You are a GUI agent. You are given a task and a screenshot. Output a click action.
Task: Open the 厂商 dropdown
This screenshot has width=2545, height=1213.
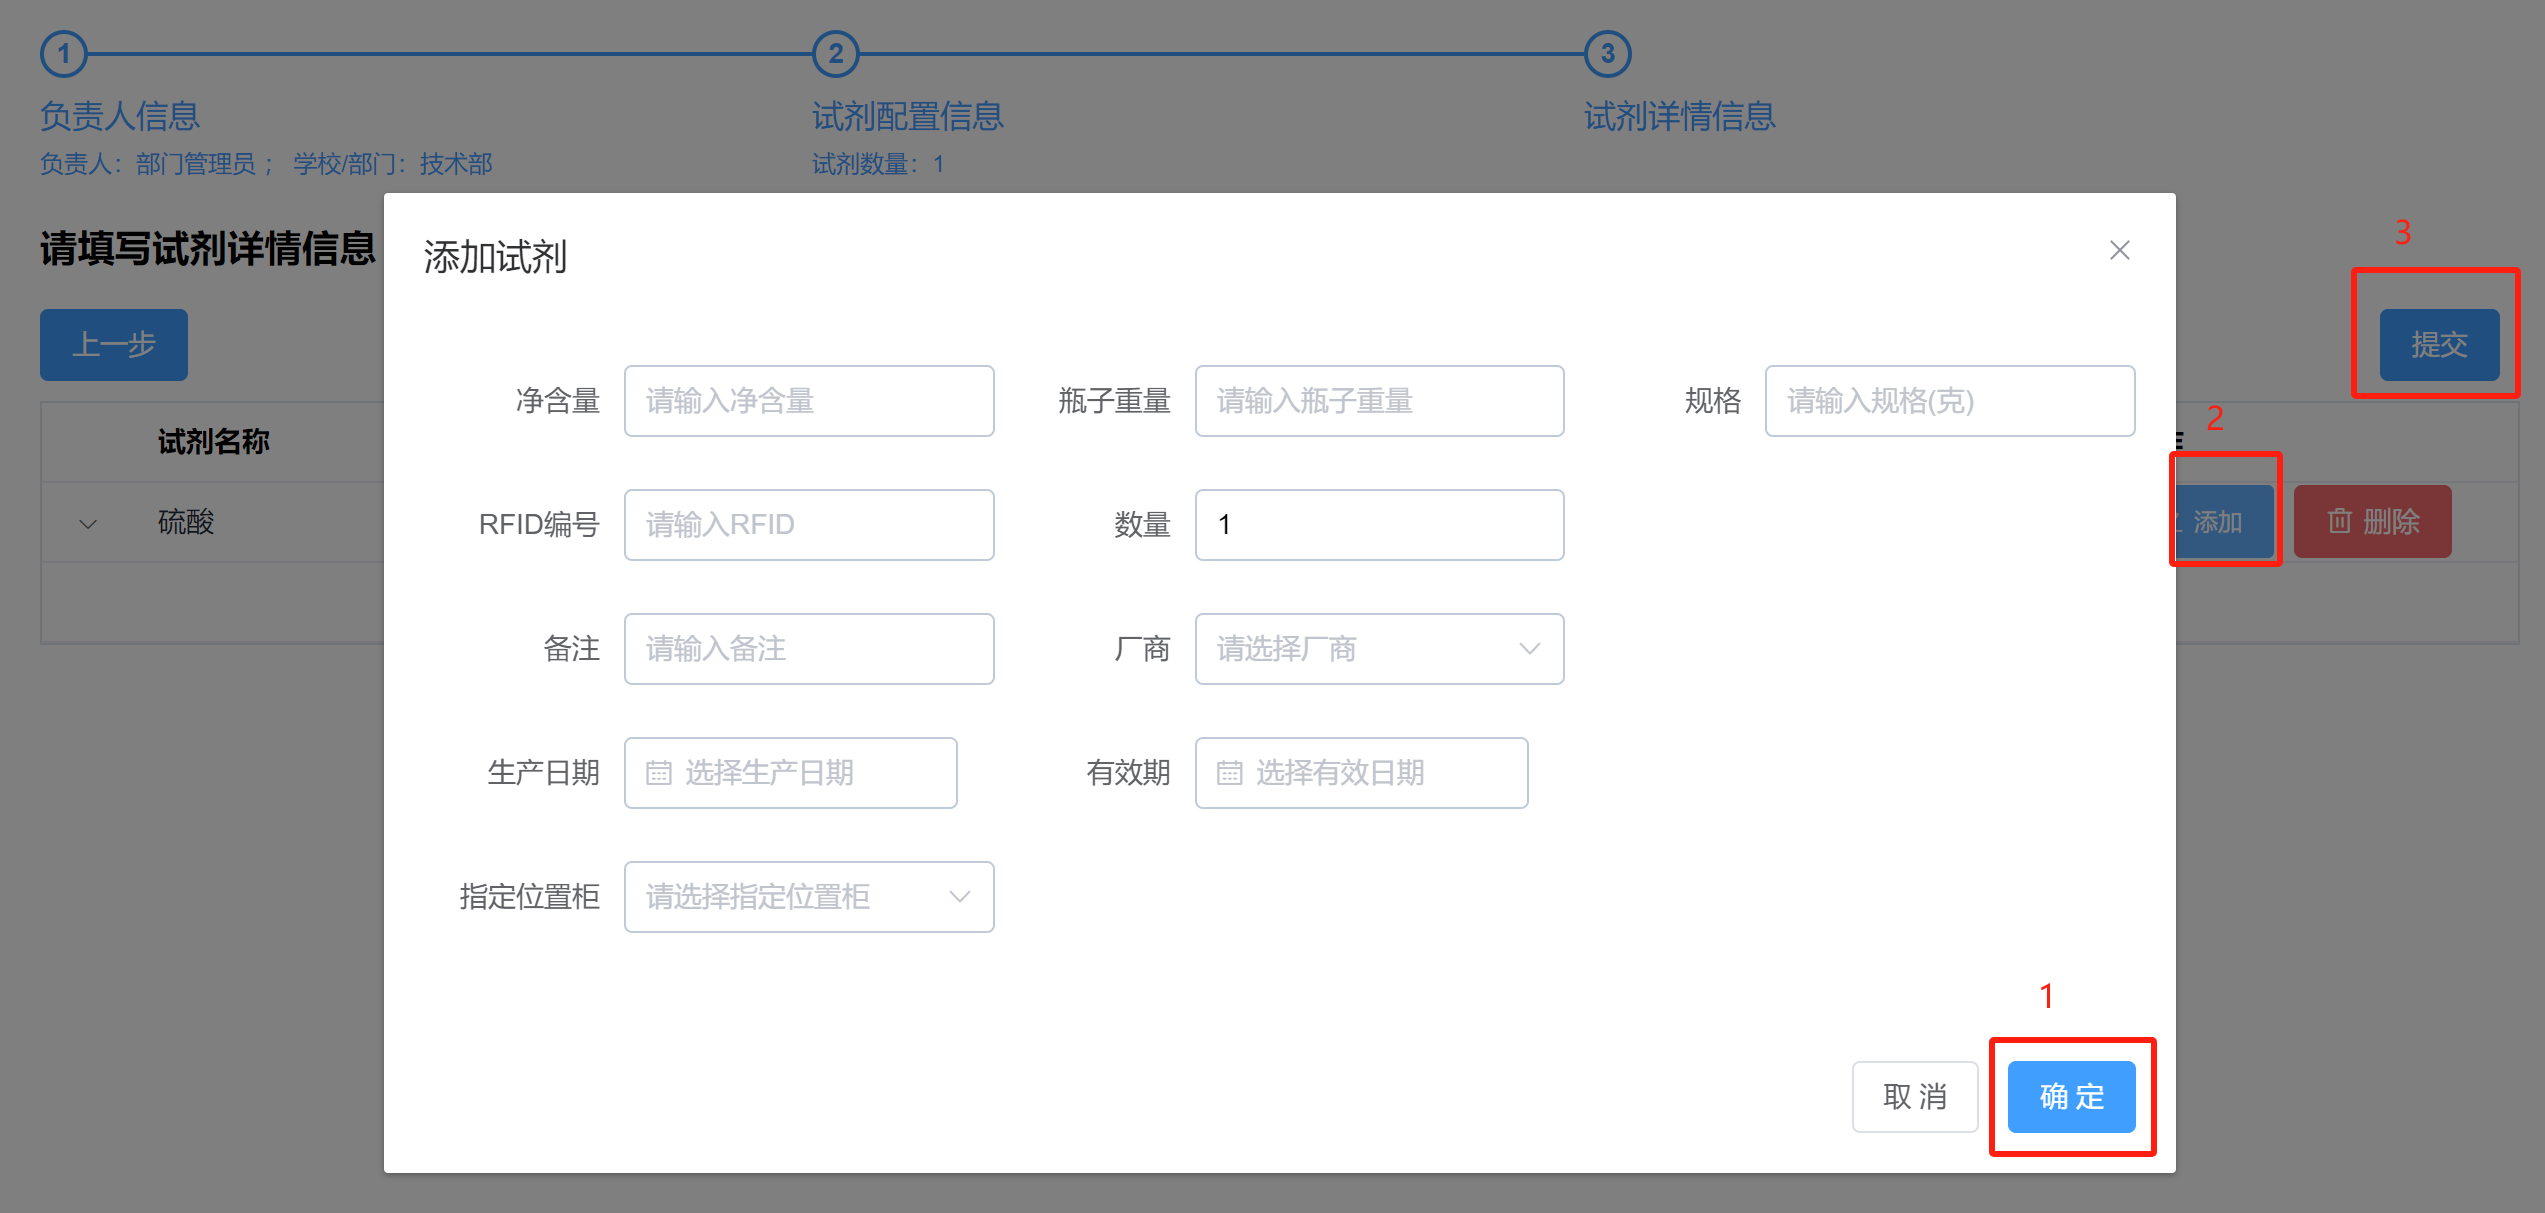click(x=1379, y=649)
